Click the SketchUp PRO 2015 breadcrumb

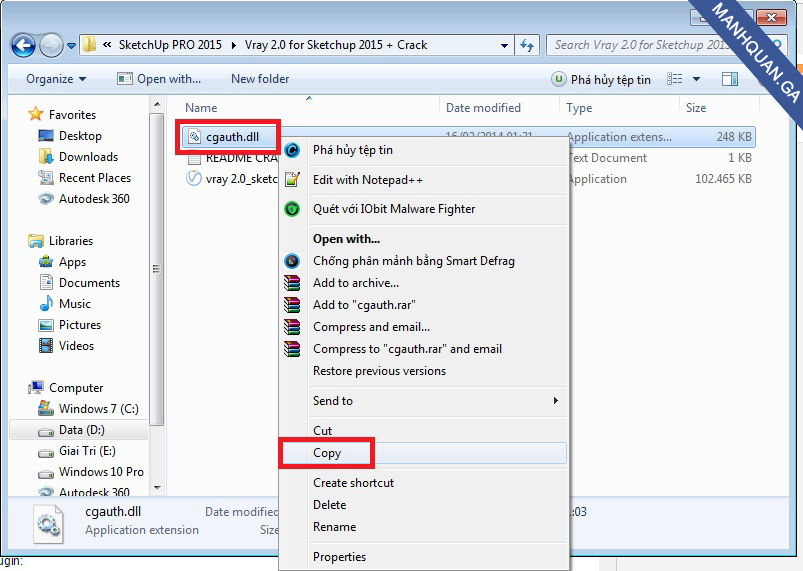[x=170, y=45]
